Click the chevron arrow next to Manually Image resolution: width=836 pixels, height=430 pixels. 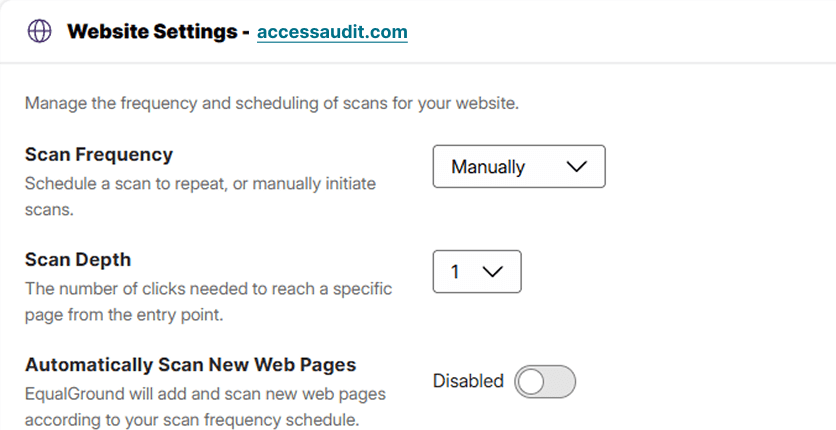(x=577, y=167)
